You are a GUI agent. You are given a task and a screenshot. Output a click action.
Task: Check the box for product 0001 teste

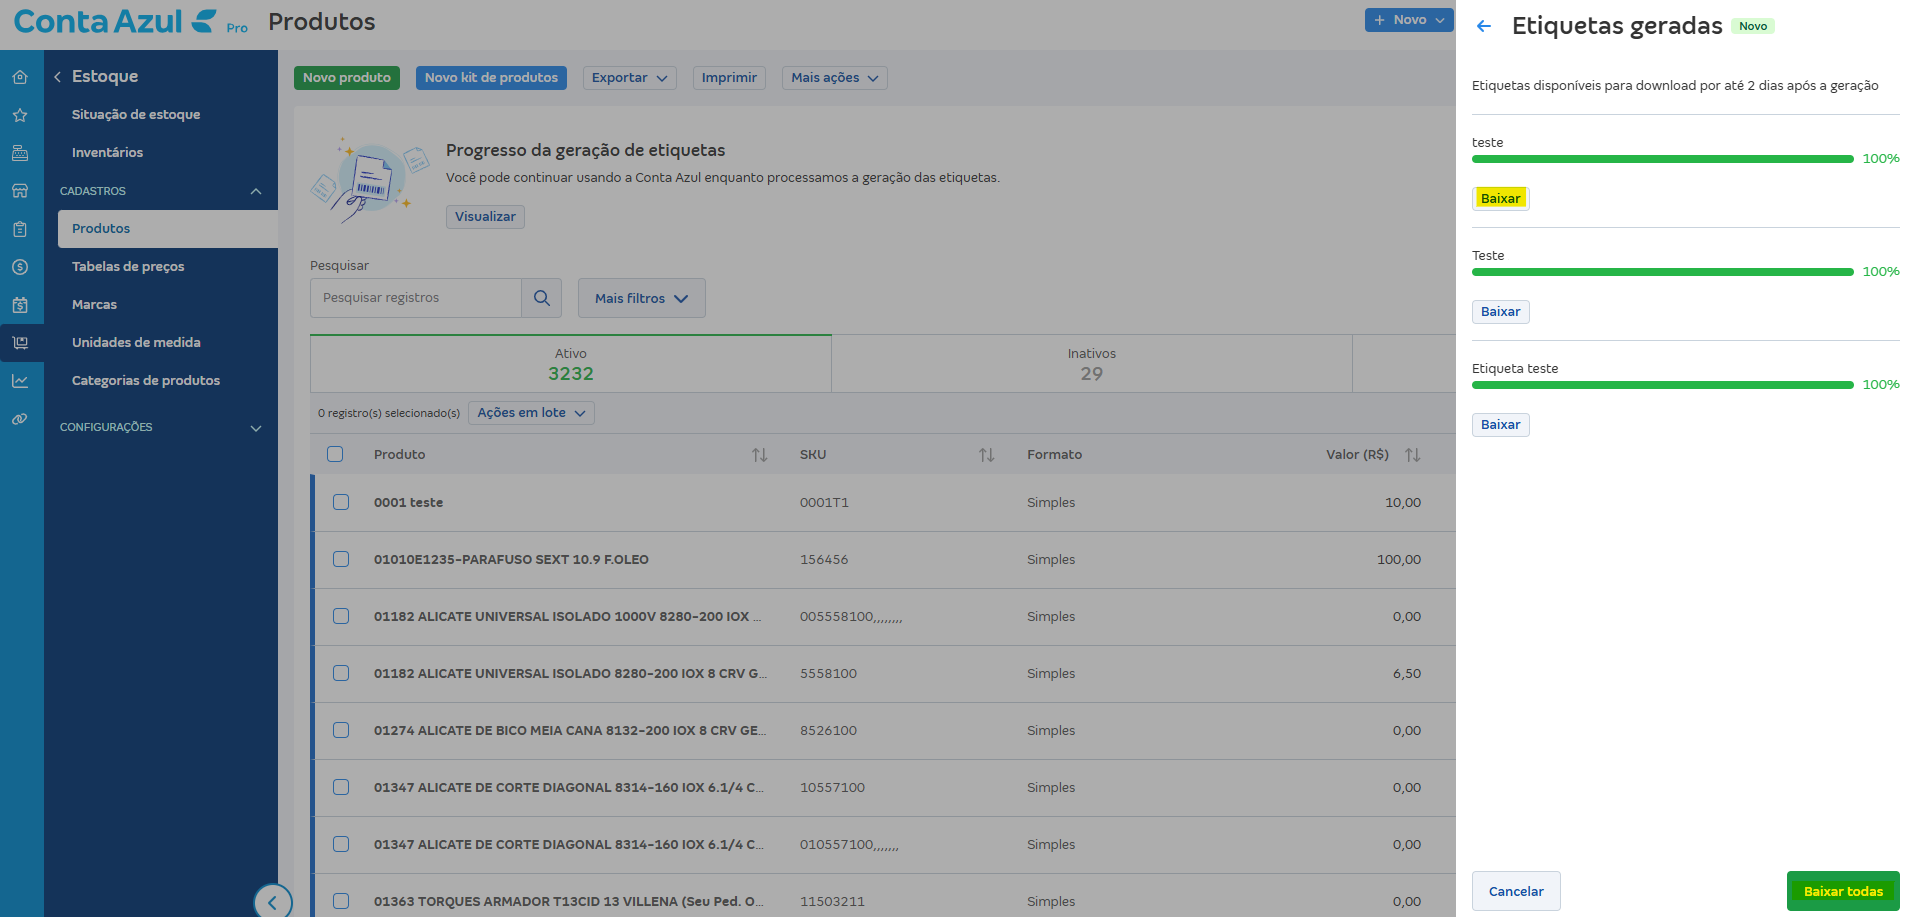pos(341,502)
